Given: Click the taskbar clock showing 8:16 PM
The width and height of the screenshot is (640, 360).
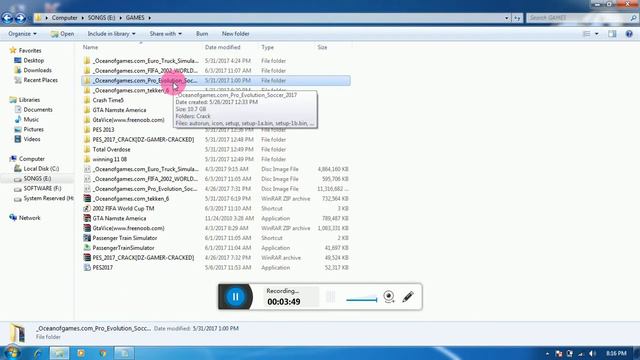Looking at the screenshot, I should (x=616, y=353).
